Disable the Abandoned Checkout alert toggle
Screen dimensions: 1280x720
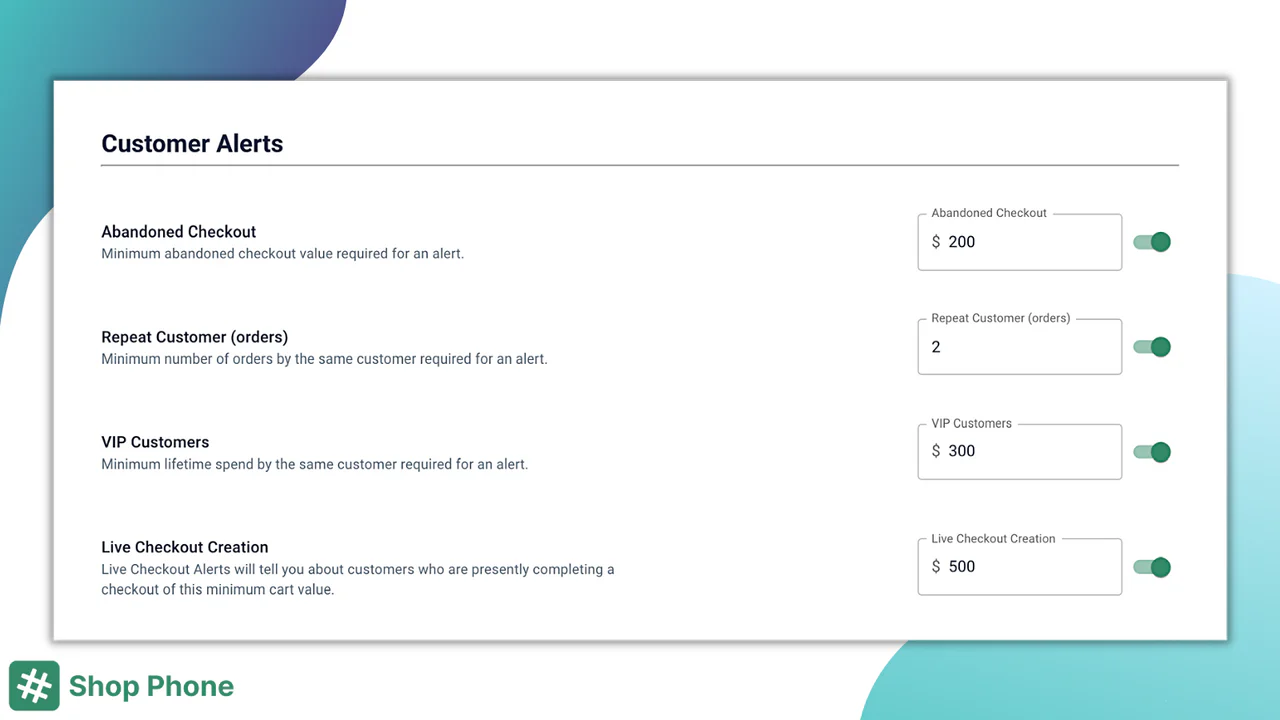pyautogui.click(x=1152, y=242)
